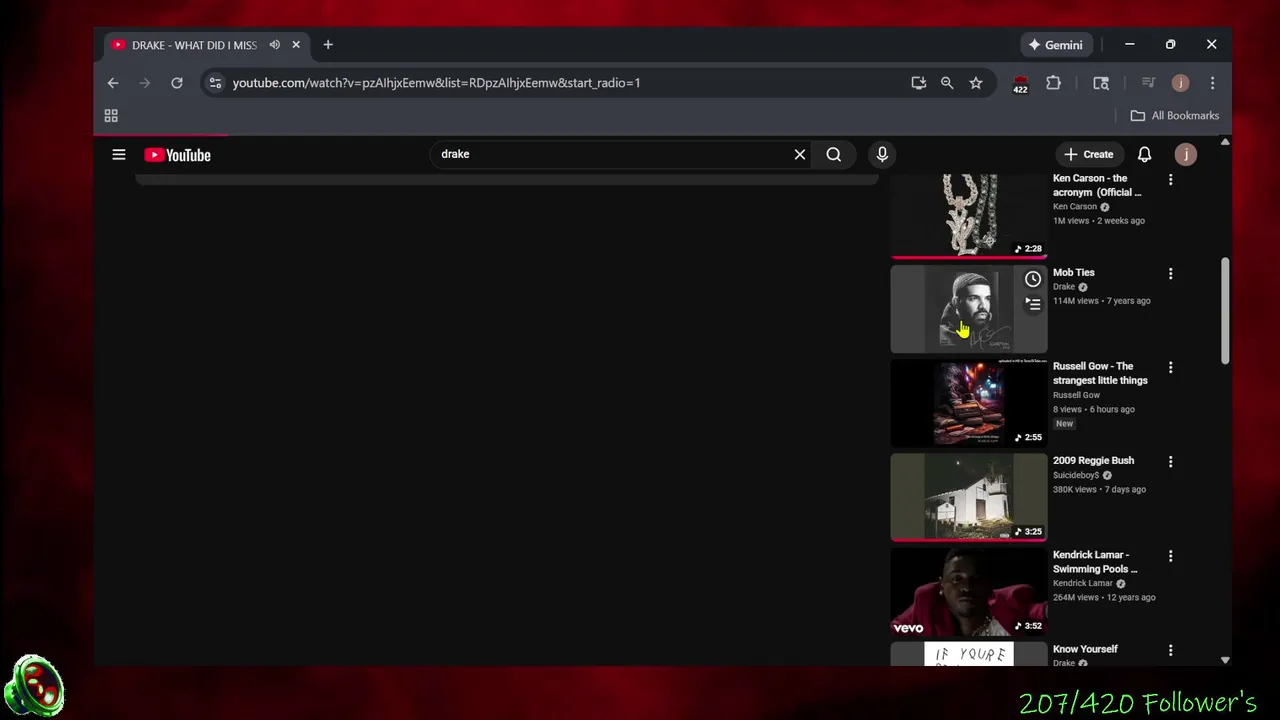Open zoom control in address bar
The image size is (1280, 720).
947,83
